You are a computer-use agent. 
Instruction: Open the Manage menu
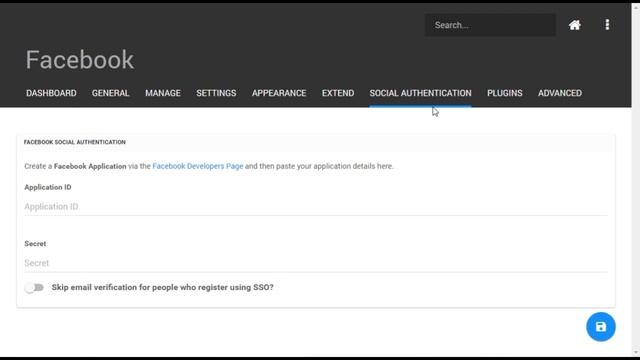point(163,93)
